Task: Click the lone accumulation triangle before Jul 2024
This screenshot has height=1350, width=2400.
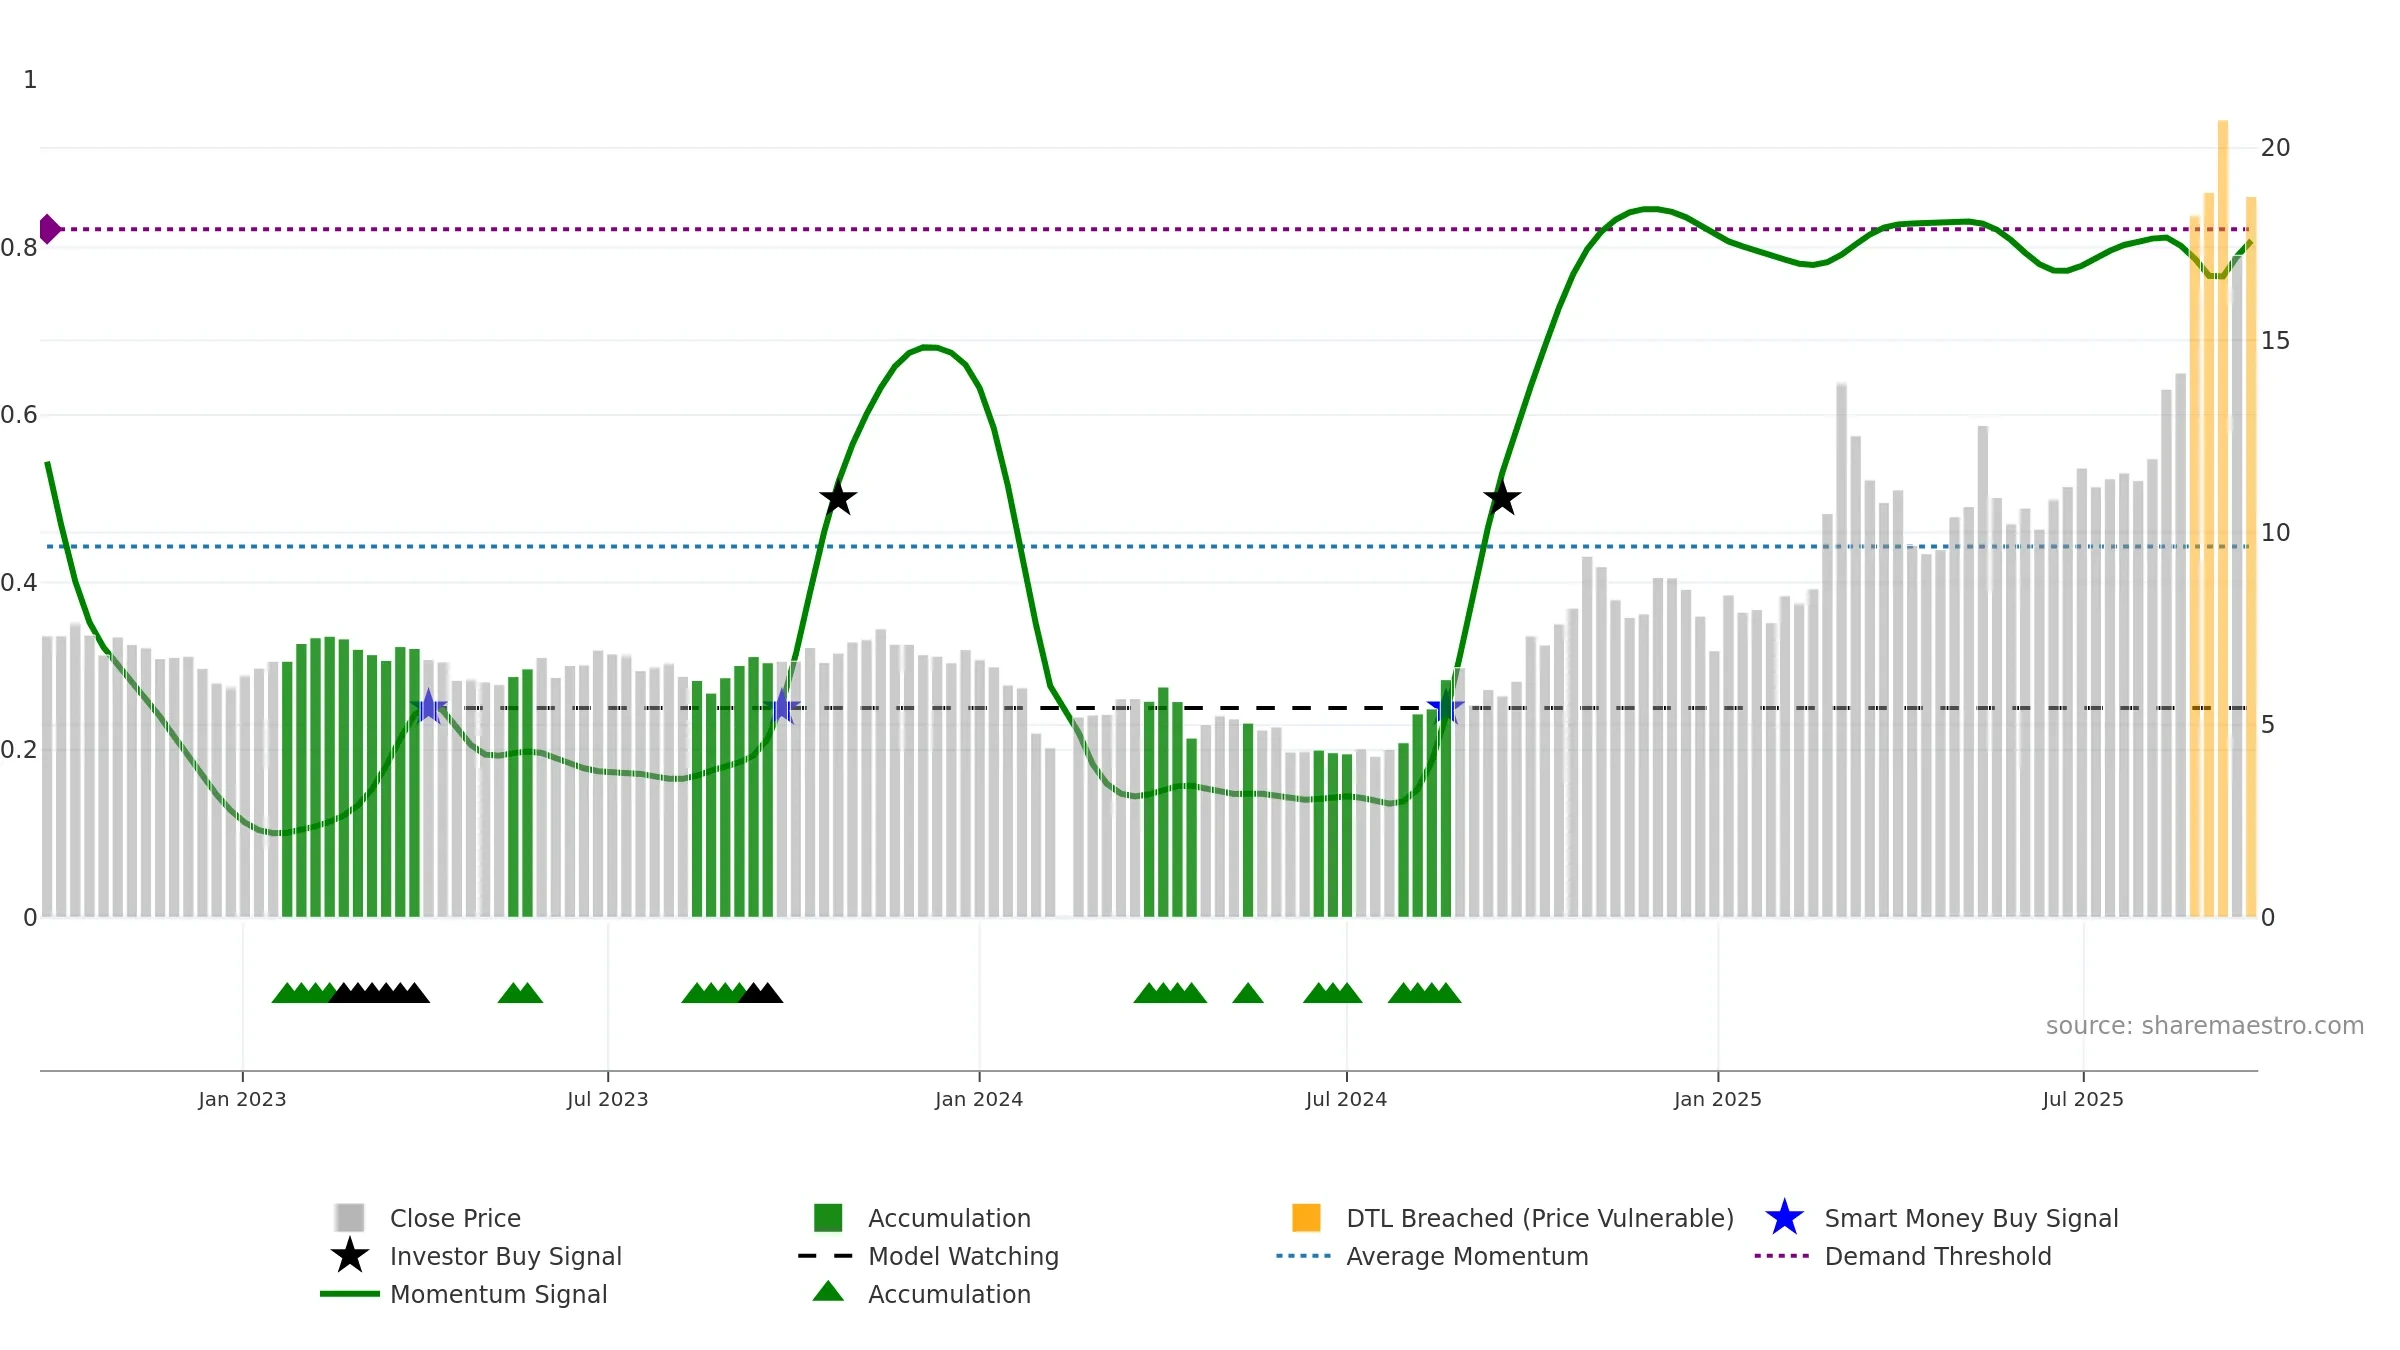Action: [x=1248, y=993]
